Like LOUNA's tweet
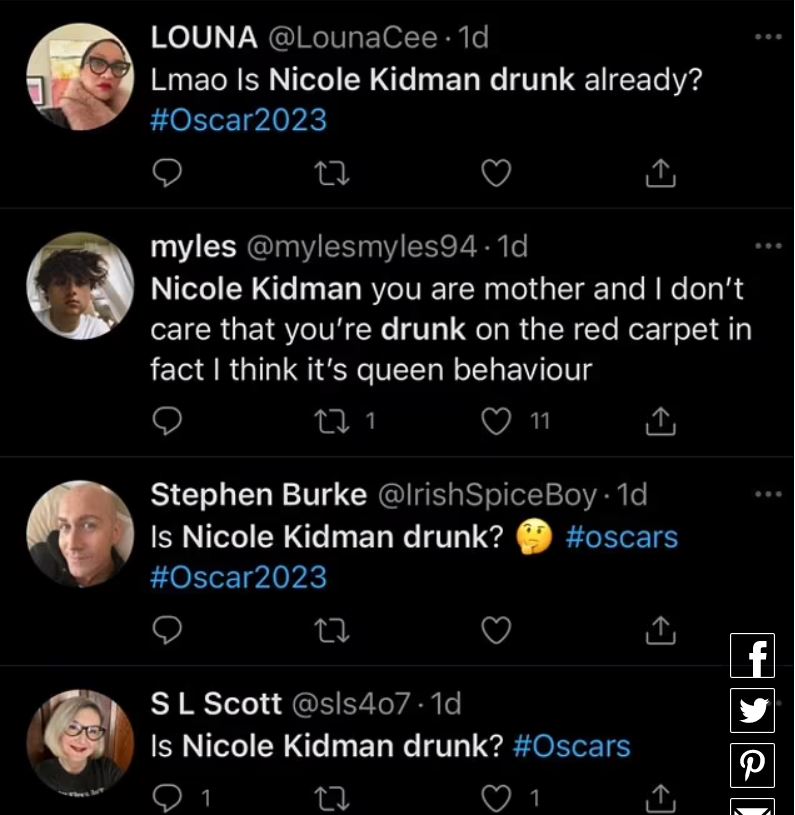This screenshot has height=815, width=795. tap(496, 174)
